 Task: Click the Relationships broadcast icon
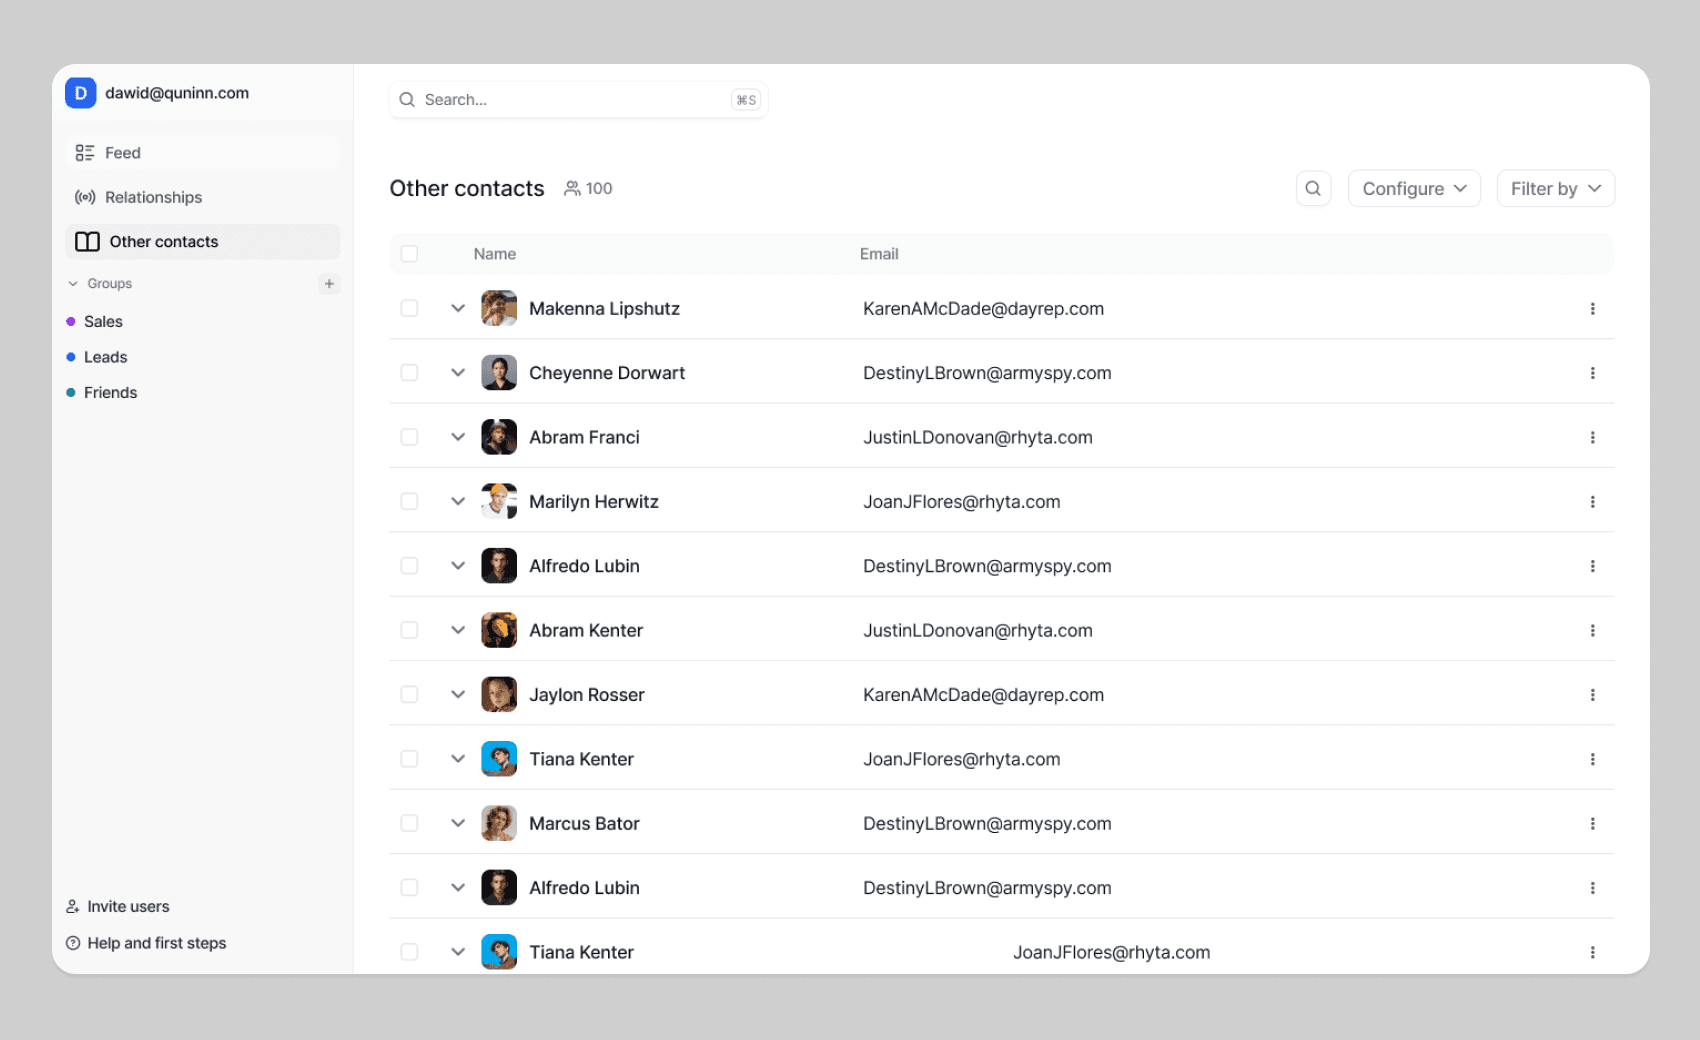pos(85,197)
